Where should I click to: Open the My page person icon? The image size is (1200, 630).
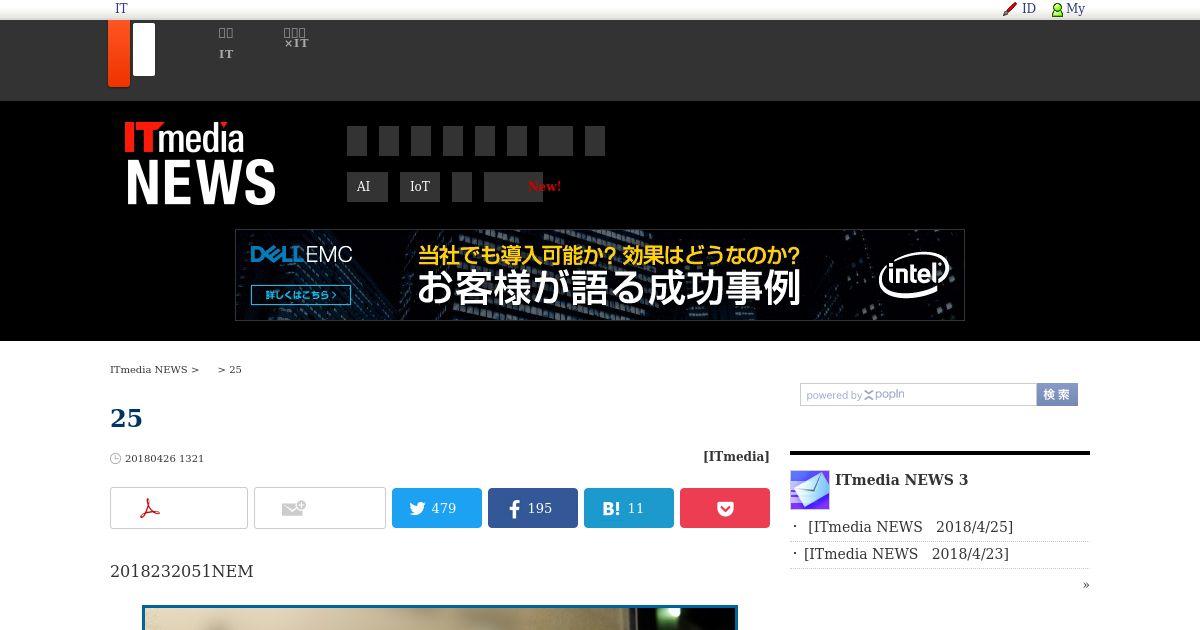tap(1057, 9)
